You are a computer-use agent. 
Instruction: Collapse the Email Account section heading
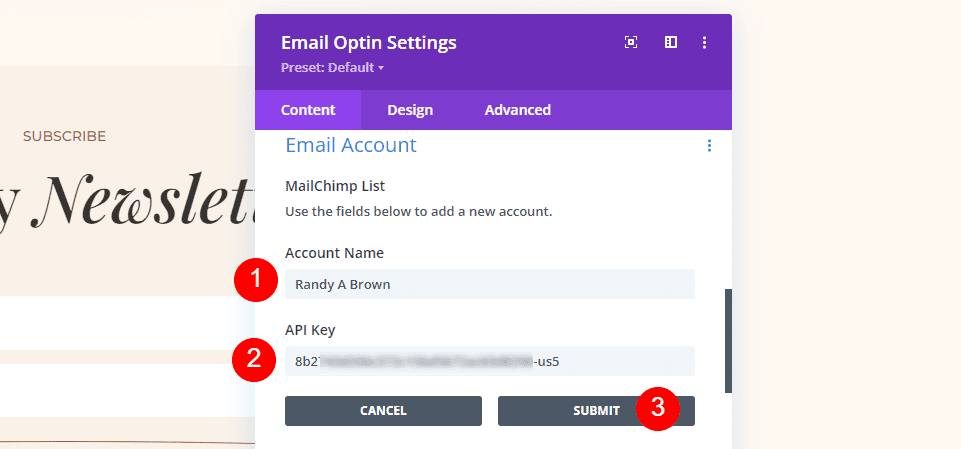[x=351, y=145]
